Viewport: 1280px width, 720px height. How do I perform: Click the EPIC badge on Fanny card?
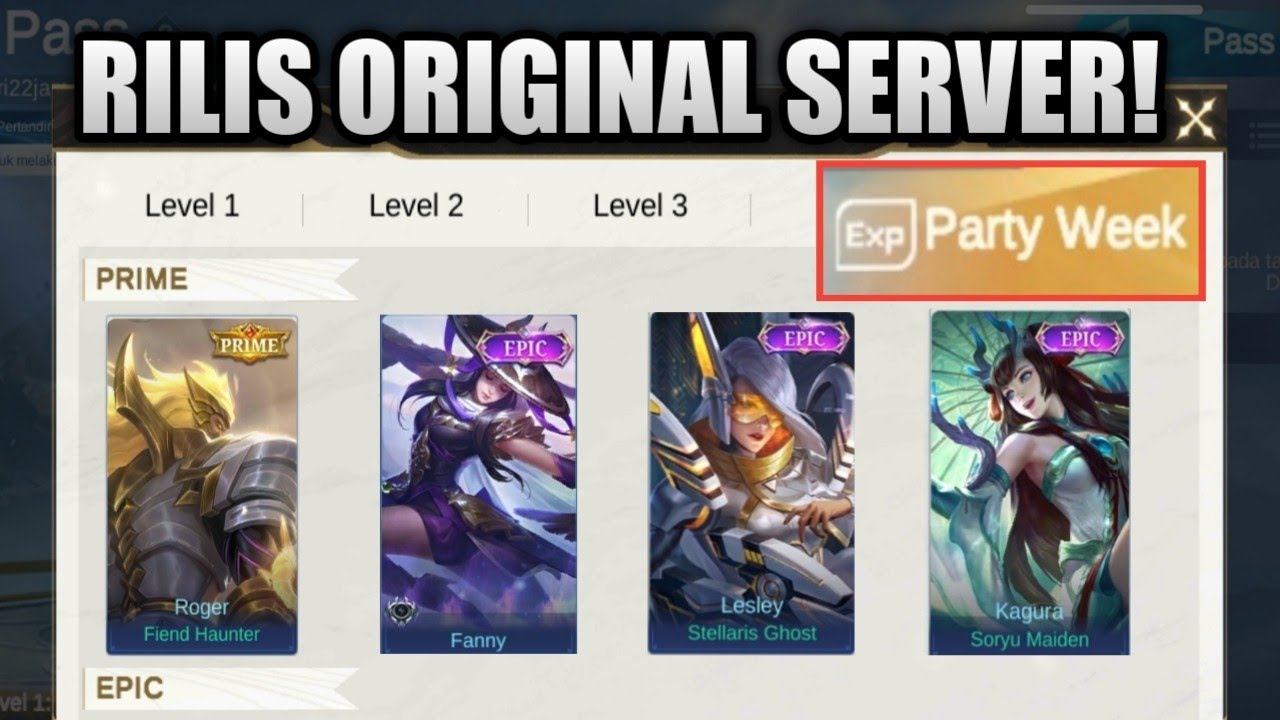coord(525,346)
